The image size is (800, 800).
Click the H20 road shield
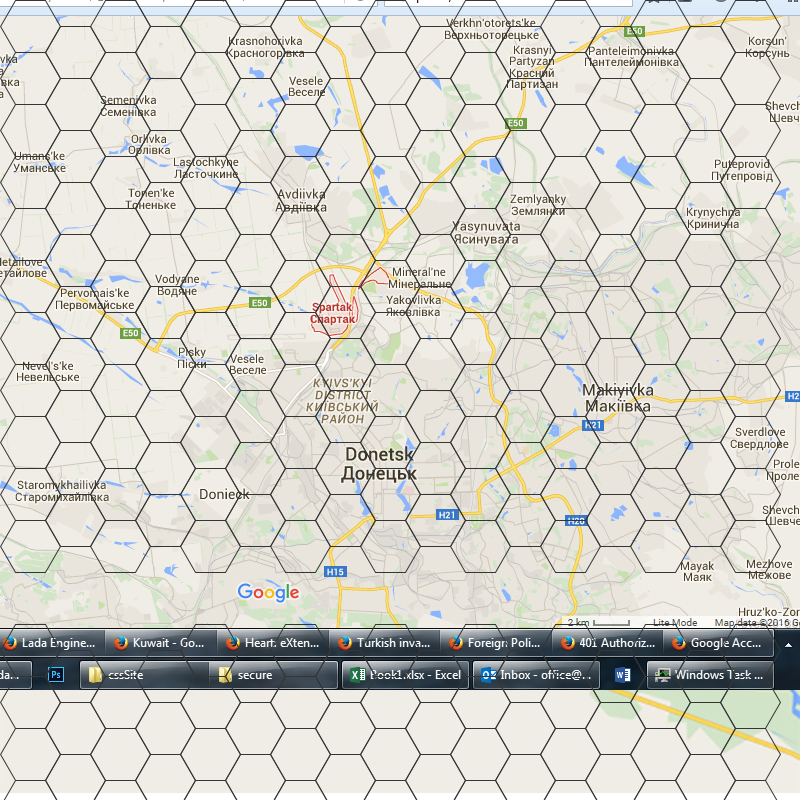pos(577,520)
